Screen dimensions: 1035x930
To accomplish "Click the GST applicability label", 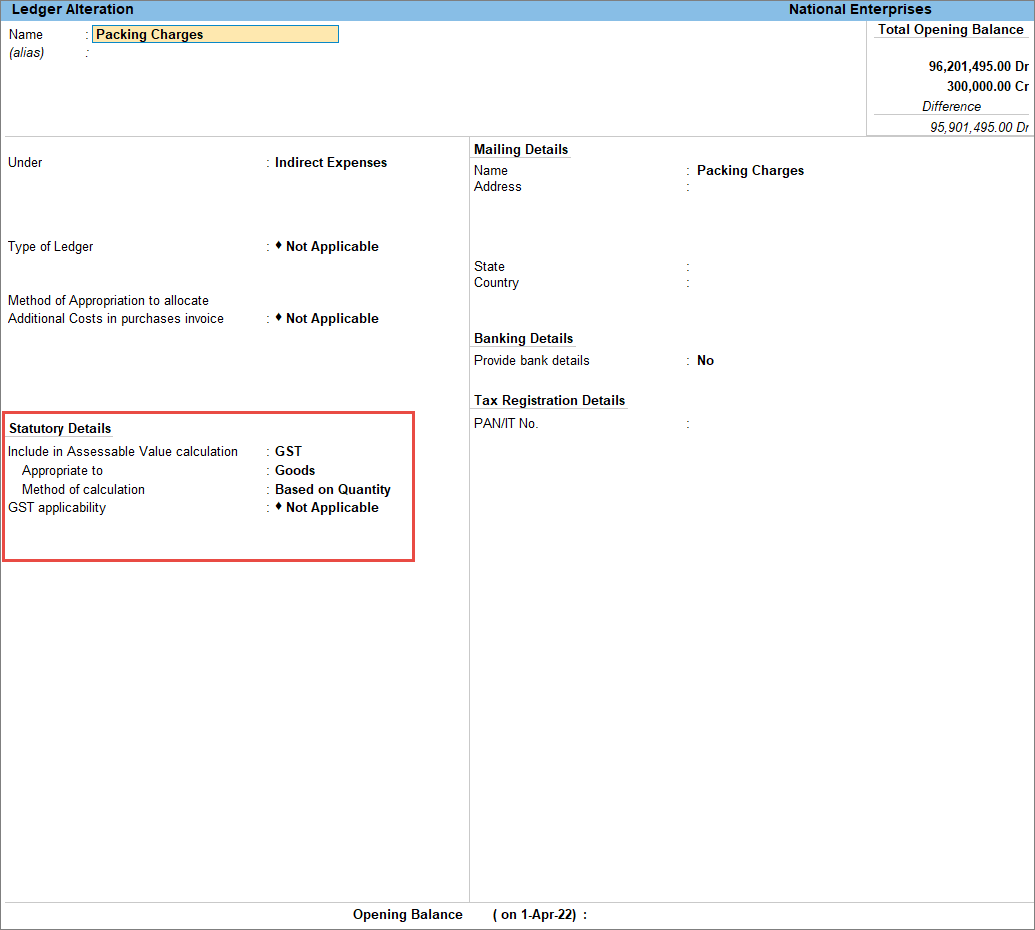I will coord(57,508).
